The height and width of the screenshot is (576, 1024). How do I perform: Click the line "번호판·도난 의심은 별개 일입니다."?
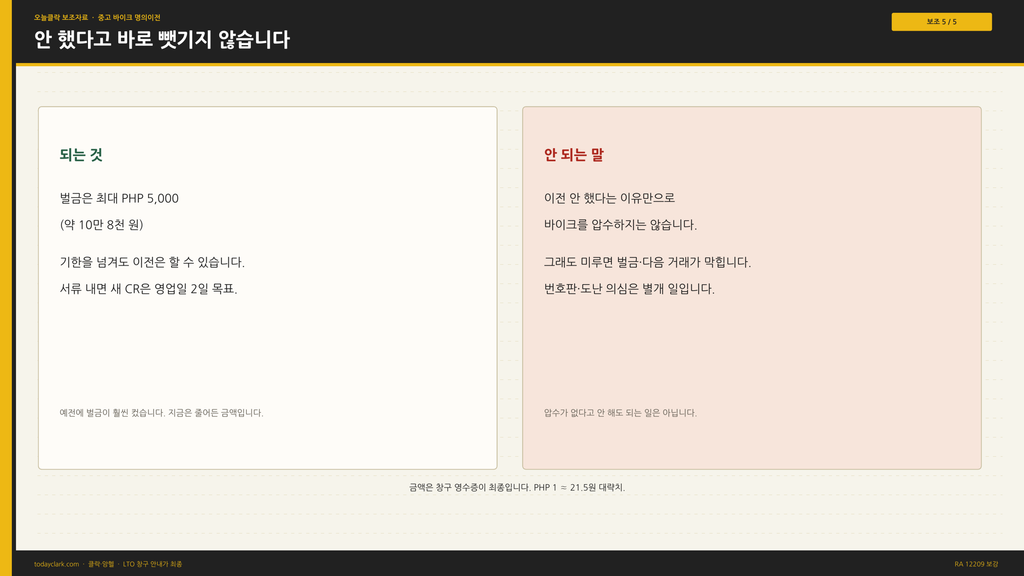pyautogui.click(x=629, y=289)
